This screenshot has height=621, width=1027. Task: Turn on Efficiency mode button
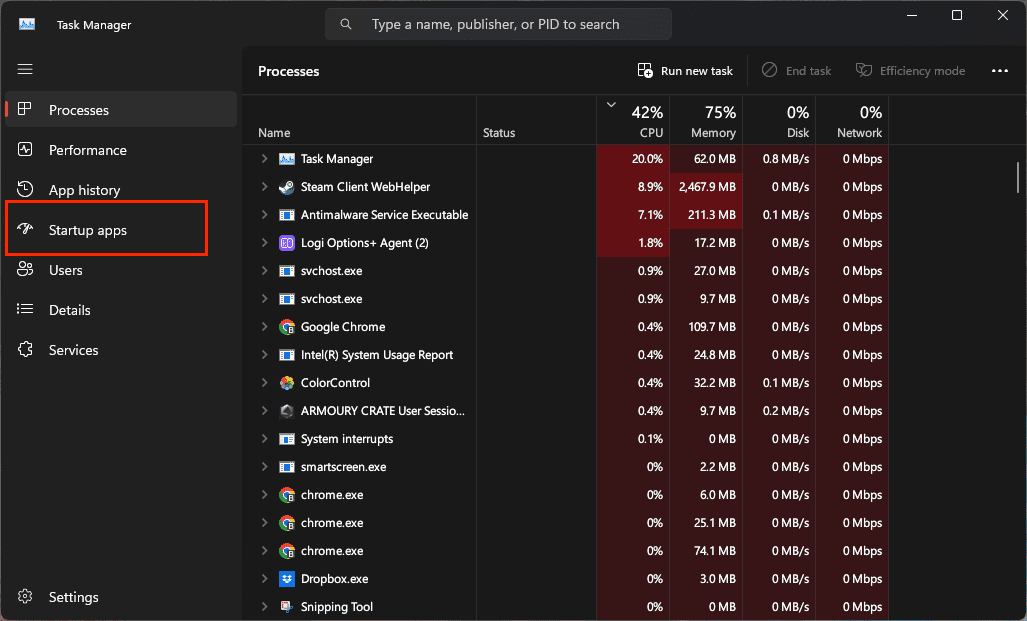click(910, 71)
